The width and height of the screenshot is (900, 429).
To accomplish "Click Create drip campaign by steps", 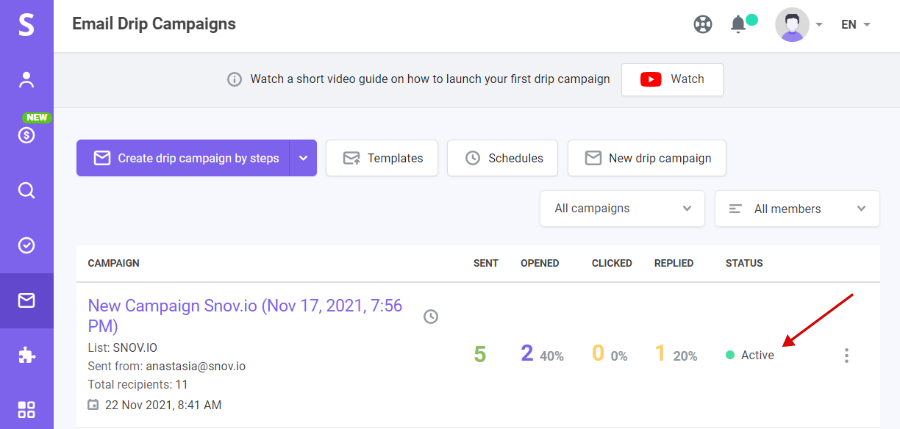I will (x=183, y=158).
